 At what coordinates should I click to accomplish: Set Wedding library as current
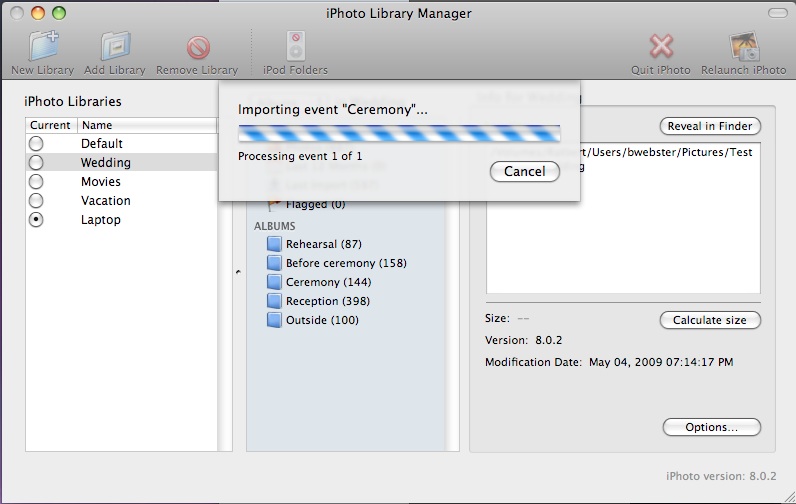pyautogui.click(x=36, y=163)
